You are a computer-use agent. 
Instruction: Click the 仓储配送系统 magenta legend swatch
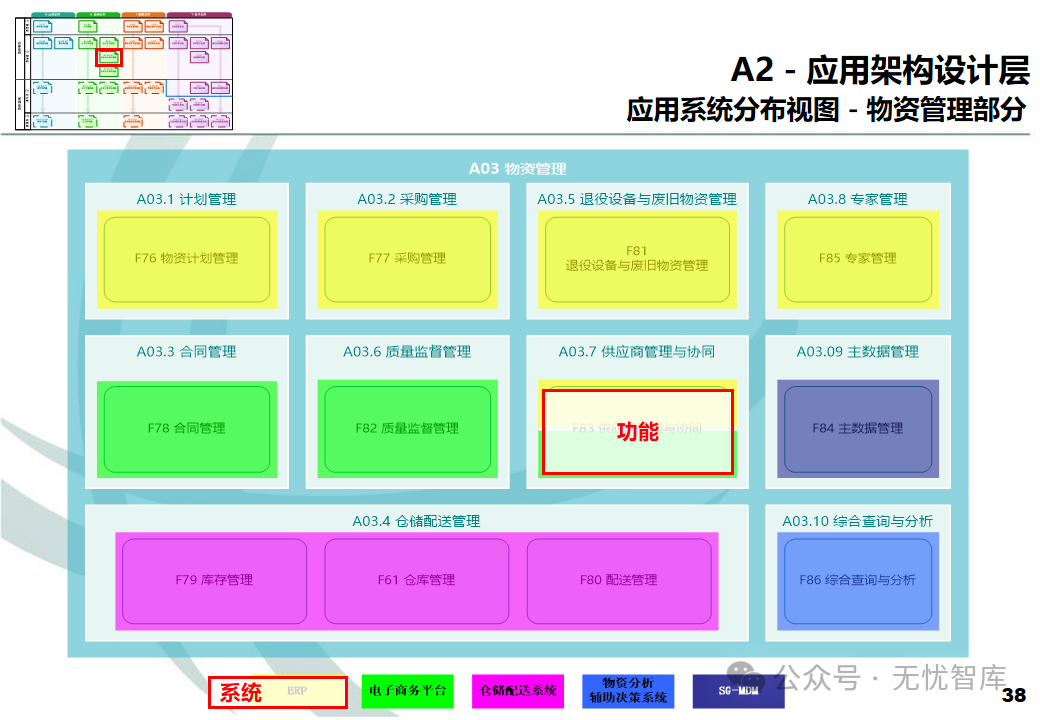tap(518, 691)
